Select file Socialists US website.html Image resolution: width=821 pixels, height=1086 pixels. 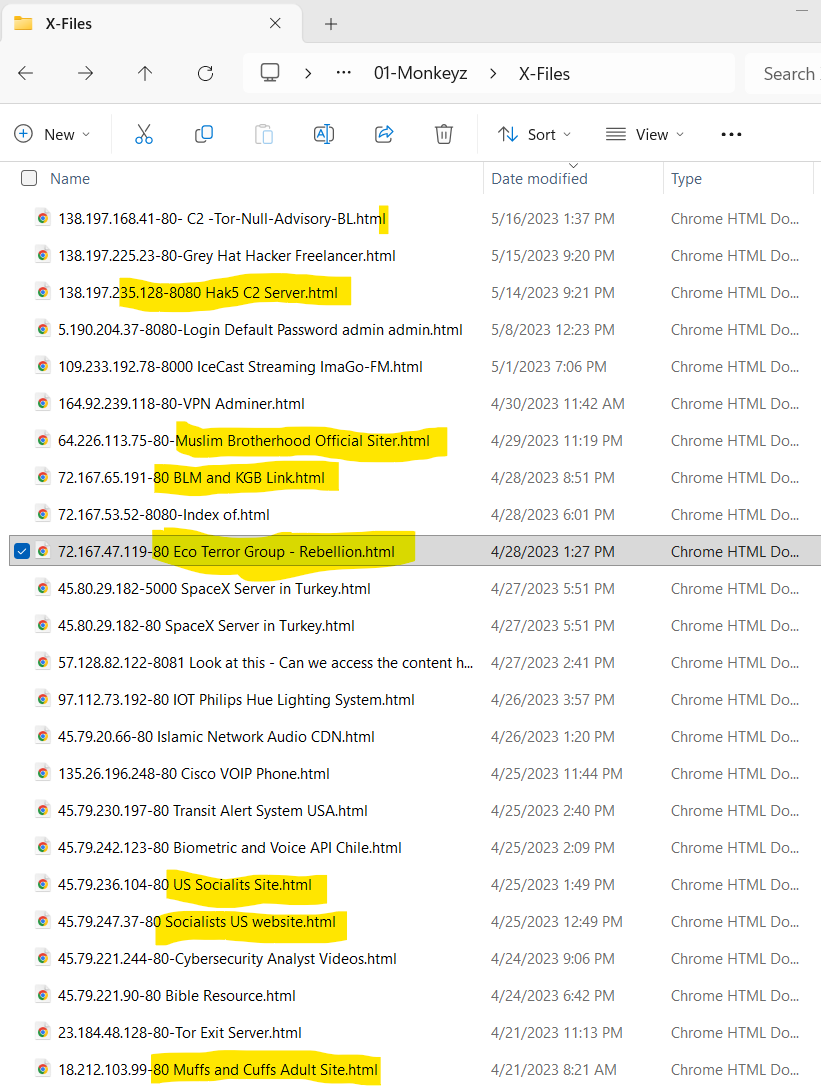point(197,921)
